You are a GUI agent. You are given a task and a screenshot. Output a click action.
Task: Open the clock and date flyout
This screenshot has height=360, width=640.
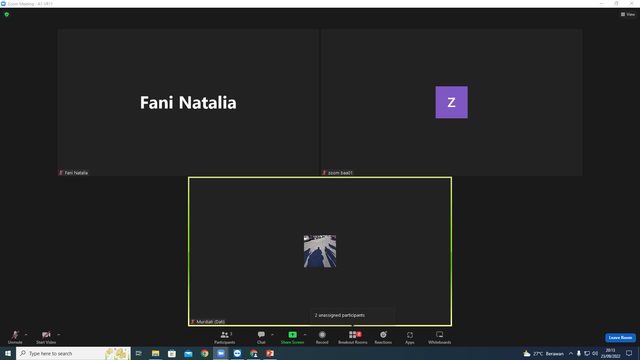611,353
